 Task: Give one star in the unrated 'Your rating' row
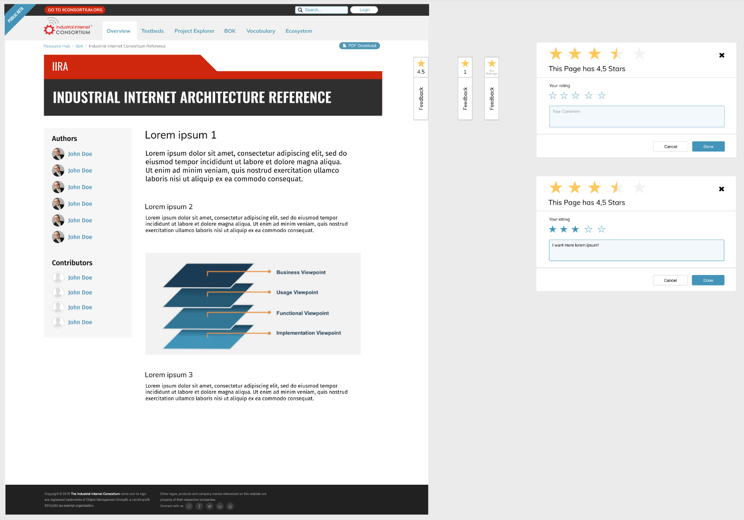coord(553,95)
